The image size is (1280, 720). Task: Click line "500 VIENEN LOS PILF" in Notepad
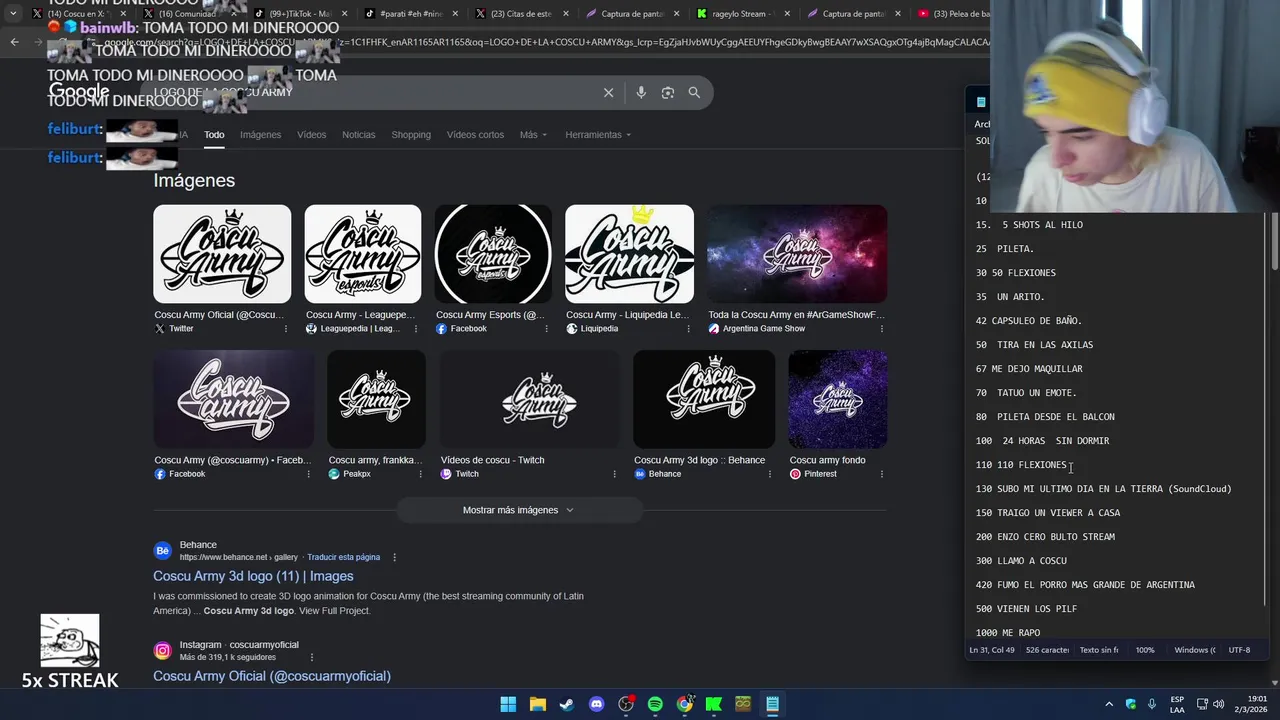click(x=1026, y=609)
